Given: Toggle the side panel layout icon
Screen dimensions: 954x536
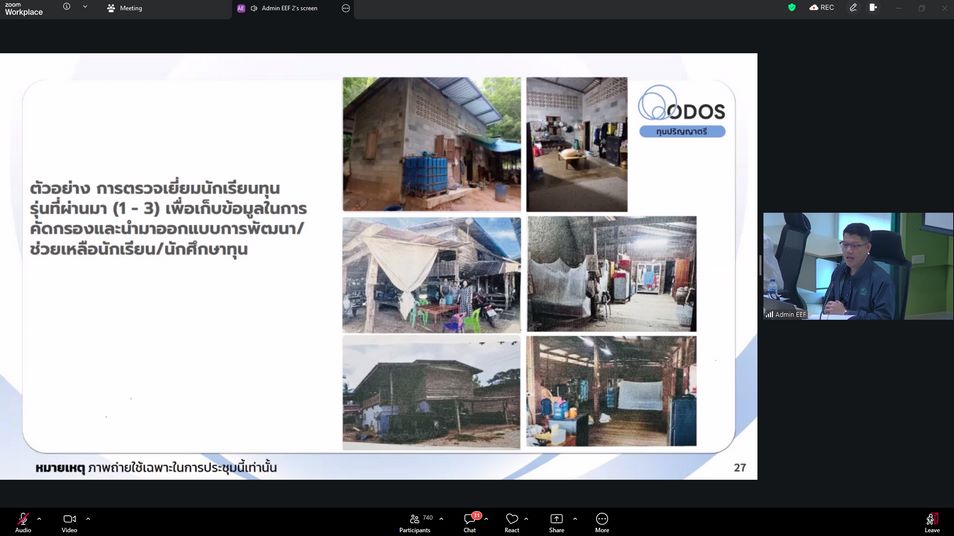Looking at the screenshot, I should click(x=873, y=7).
